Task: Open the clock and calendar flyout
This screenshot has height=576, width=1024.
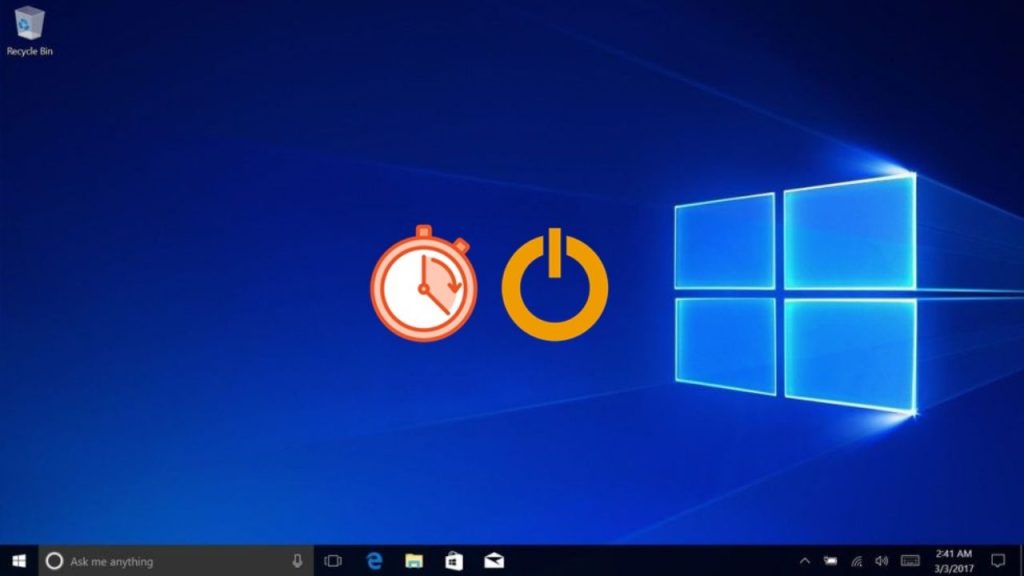Action: coord(953,561)
